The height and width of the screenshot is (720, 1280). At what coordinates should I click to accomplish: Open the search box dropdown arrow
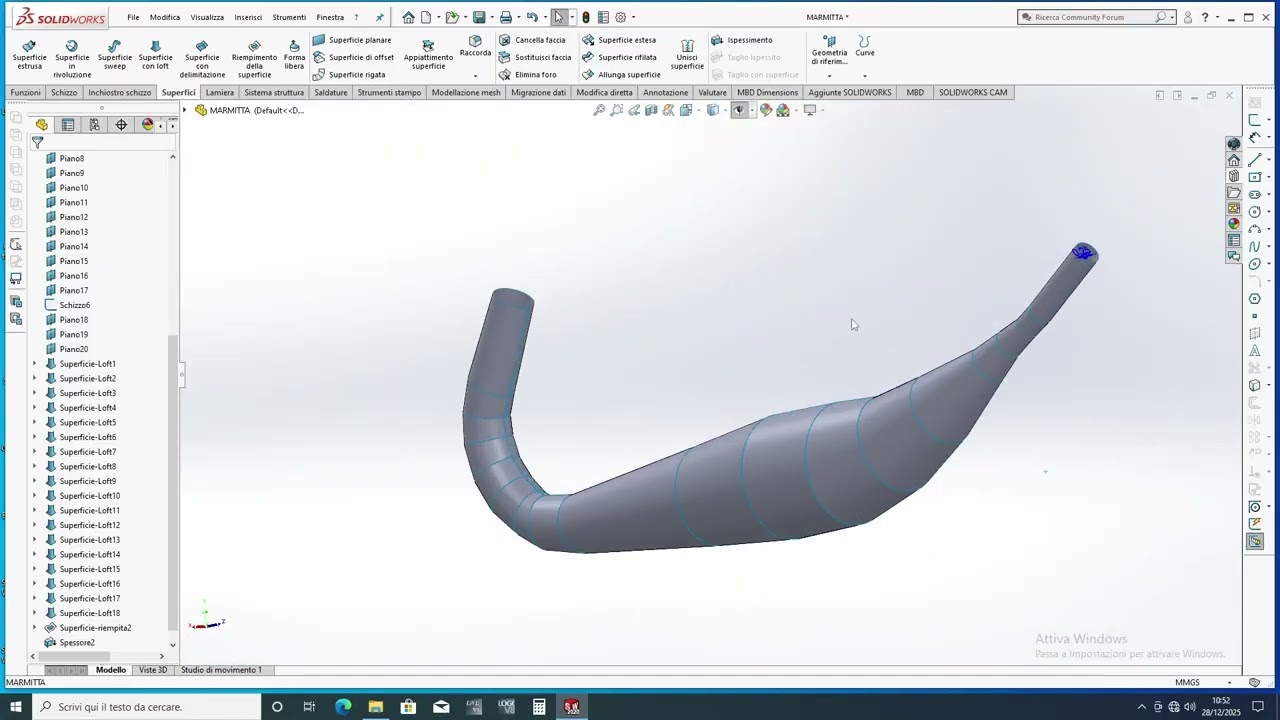[x=1173, y=17]
